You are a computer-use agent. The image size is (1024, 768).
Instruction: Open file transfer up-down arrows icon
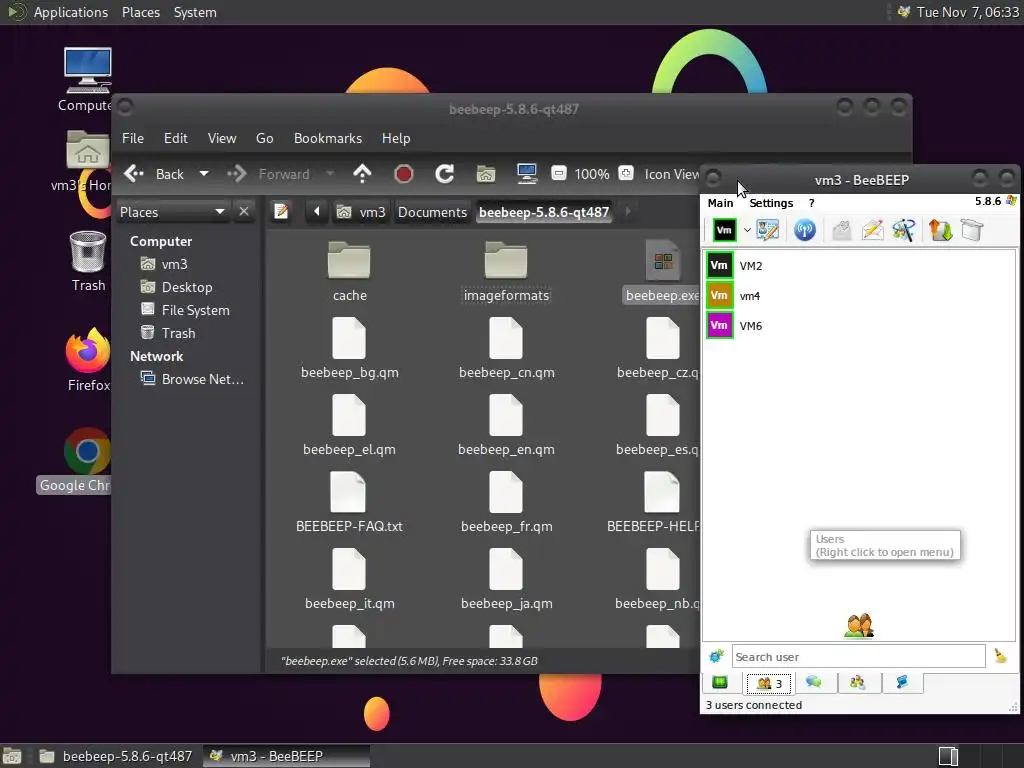pos(940,230)
